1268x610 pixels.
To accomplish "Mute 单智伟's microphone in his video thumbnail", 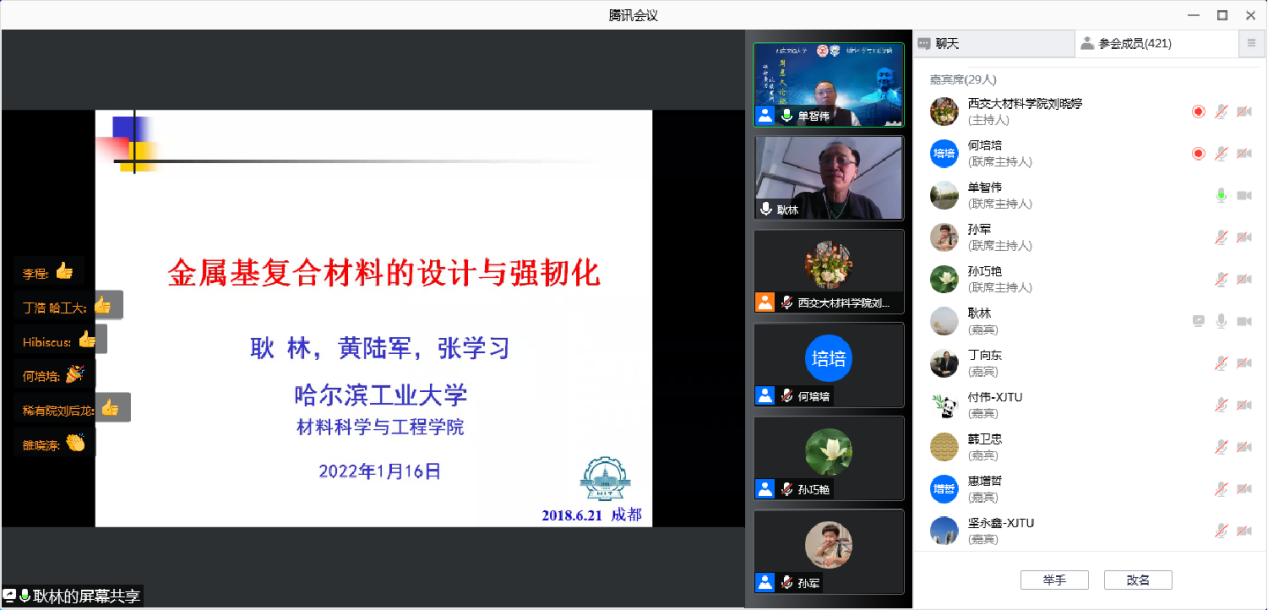I will coord(786,114).
